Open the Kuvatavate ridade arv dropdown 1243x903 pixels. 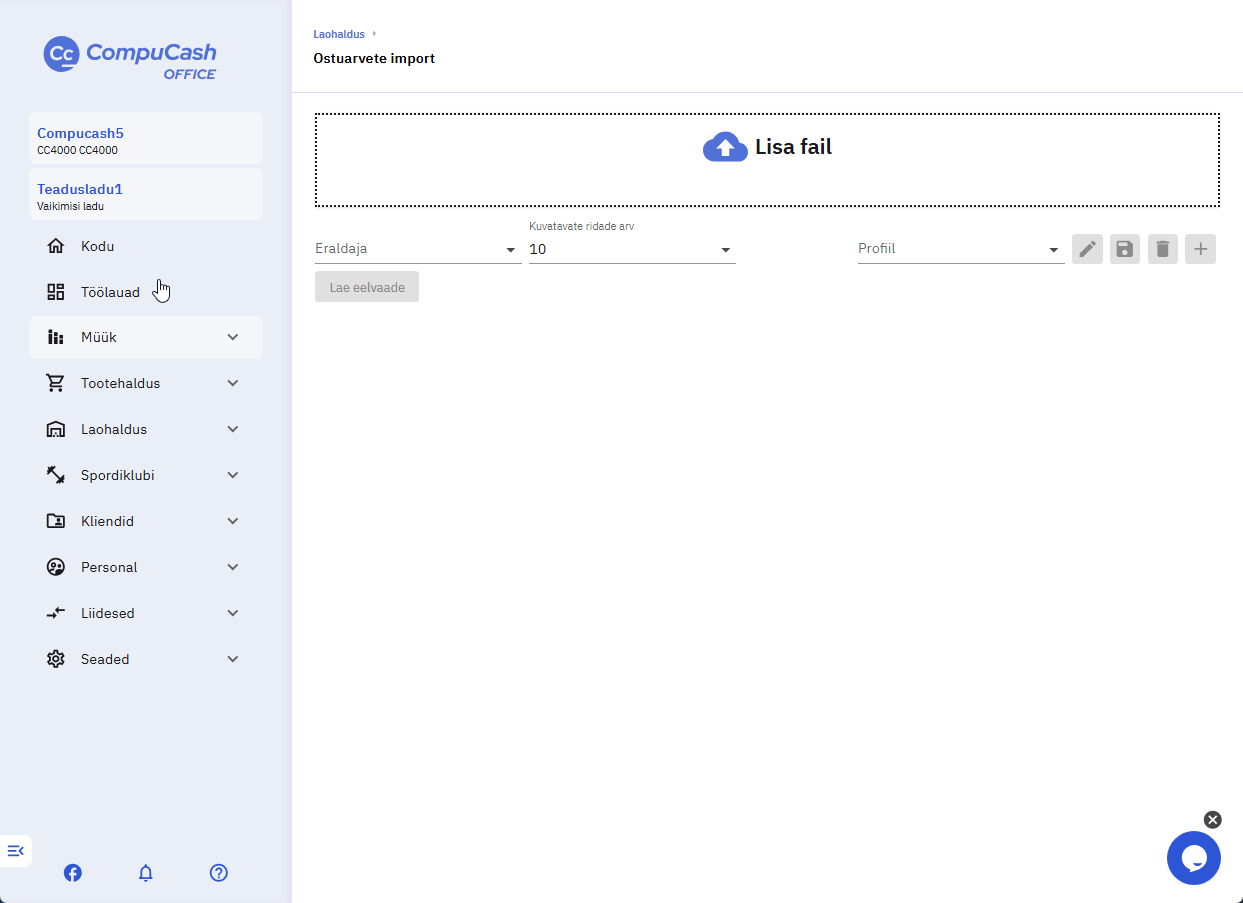(x=632, y=249)
